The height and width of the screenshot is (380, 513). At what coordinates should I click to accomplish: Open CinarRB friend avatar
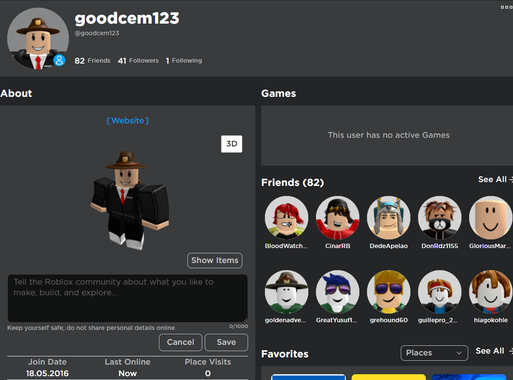tap(337, 218)
